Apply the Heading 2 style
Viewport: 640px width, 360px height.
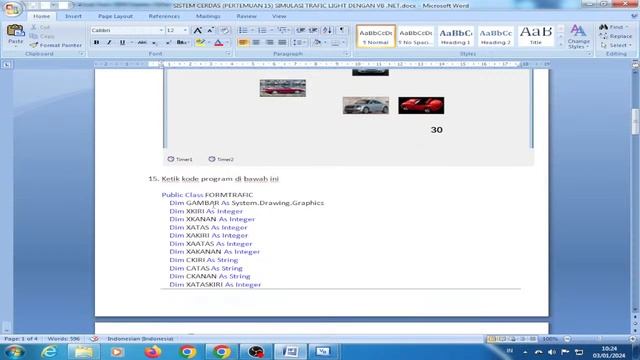point(496,36)
